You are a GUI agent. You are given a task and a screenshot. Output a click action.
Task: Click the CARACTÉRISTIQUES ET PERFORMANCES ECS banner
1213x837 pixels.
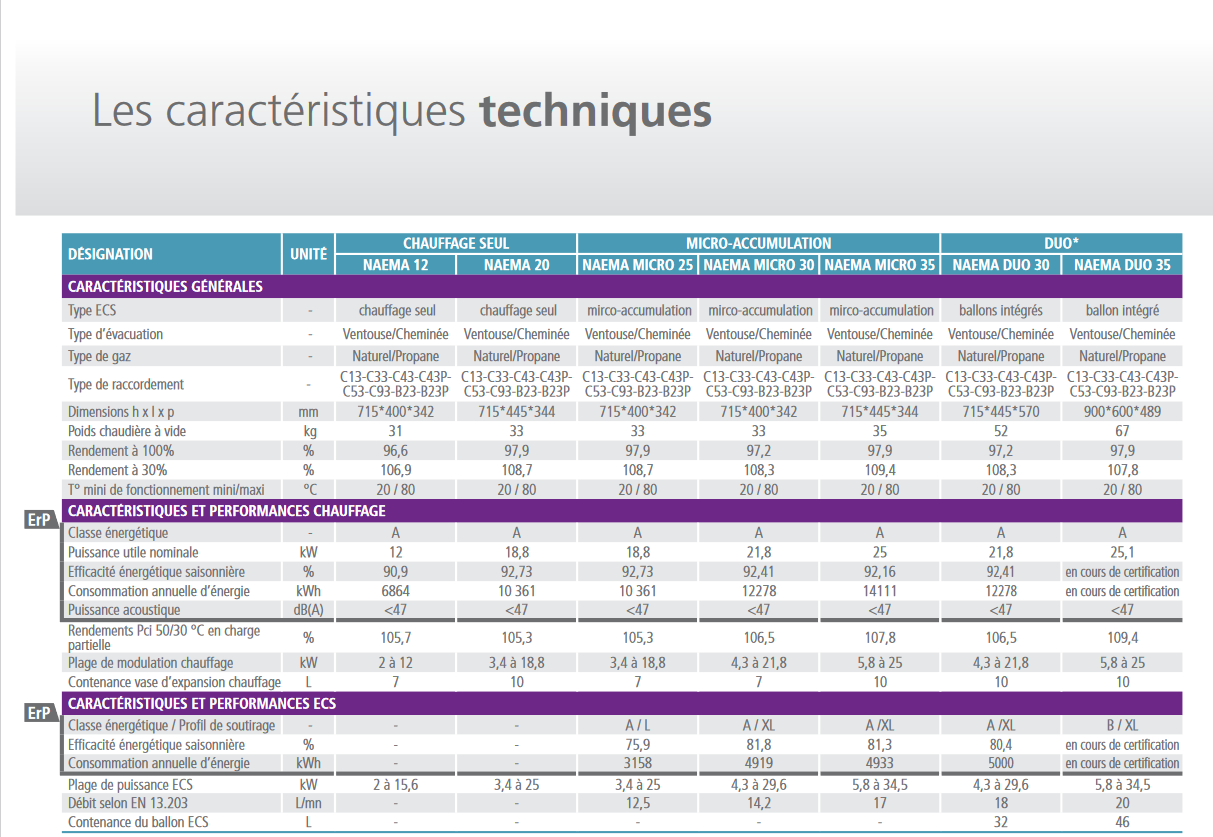[x=622, y=704]
